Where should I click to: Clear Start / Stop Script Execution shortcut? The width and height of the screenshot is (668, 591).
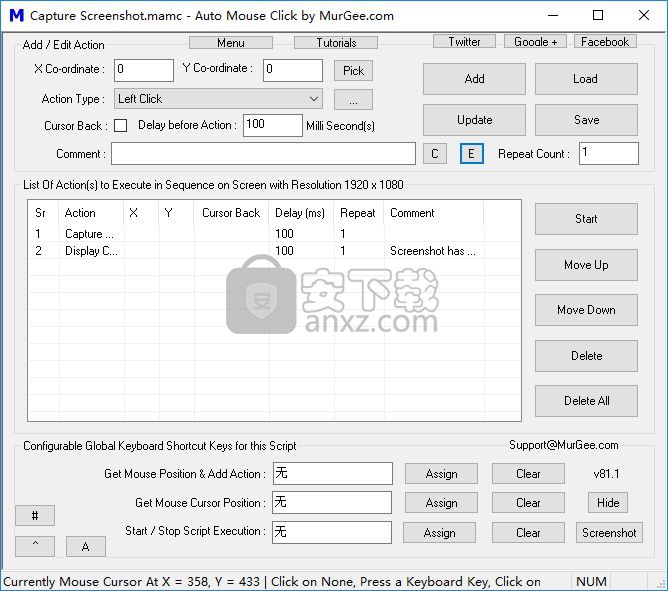(528, 533)
